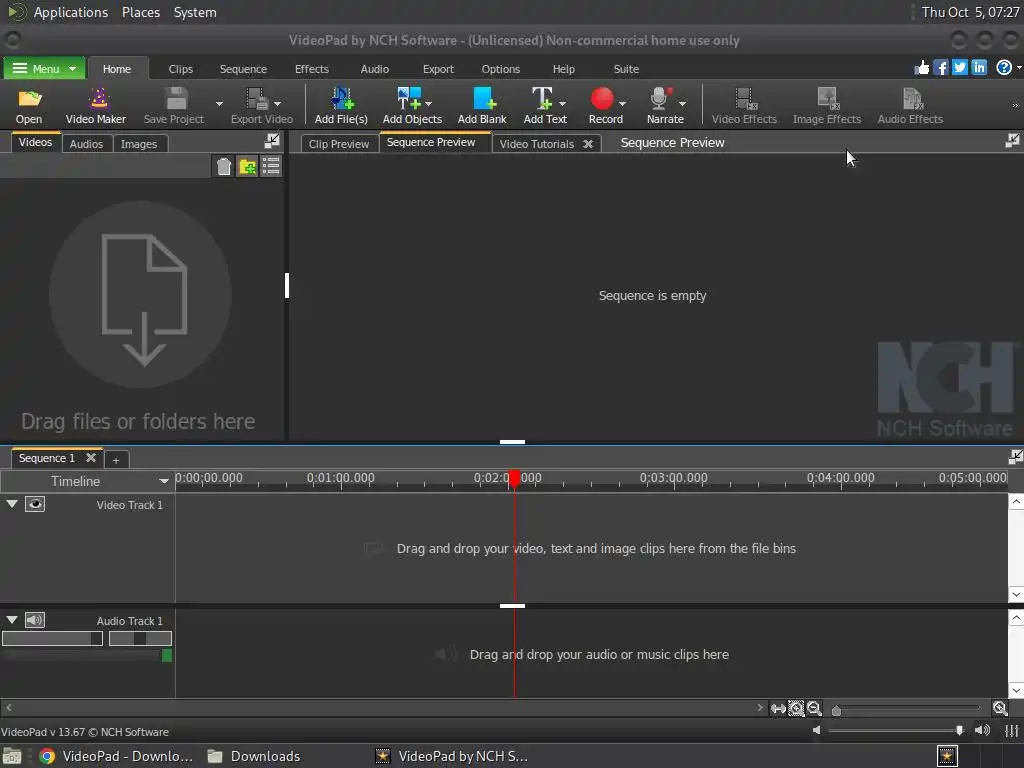The image size is (1024, 768).
Task: Click the zoom-to-selection magnifier with dotted border
Action: 796,709
